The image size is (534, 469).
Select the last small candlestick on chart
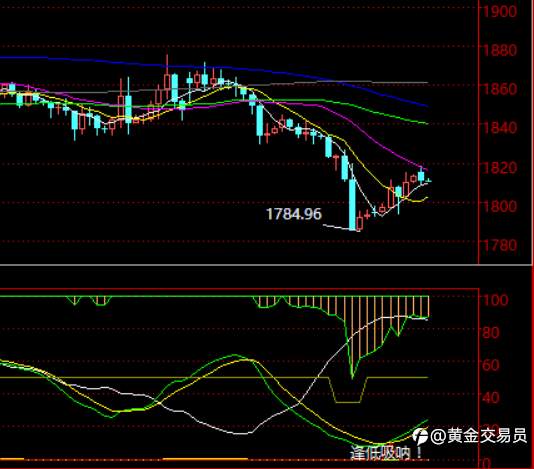429,180
